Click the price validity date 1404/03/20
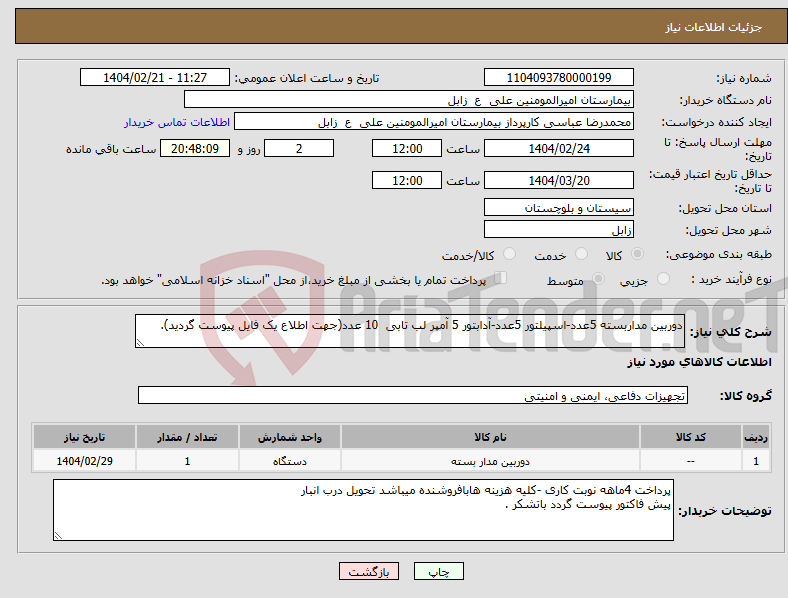788x598 pixels. [559, 180]
